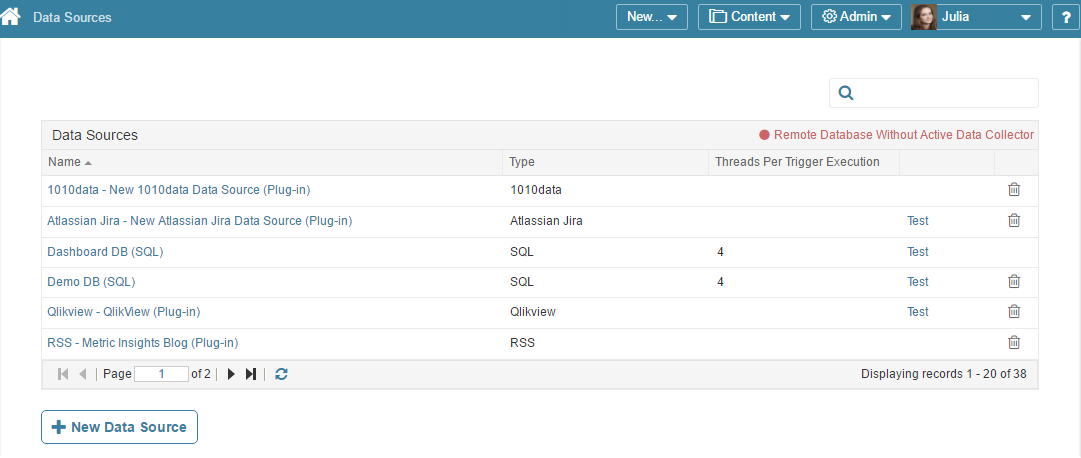Go to the first page arrow
Screen dimensions: 1081x458
click(x=63, y=374)
